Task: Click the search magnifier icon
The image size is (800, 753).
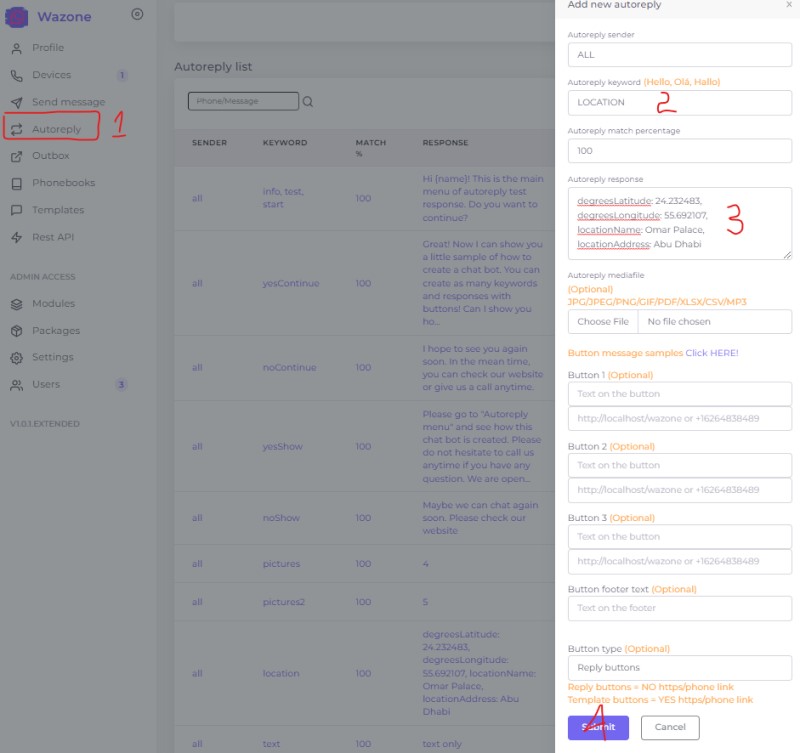Action: [308, 101]
